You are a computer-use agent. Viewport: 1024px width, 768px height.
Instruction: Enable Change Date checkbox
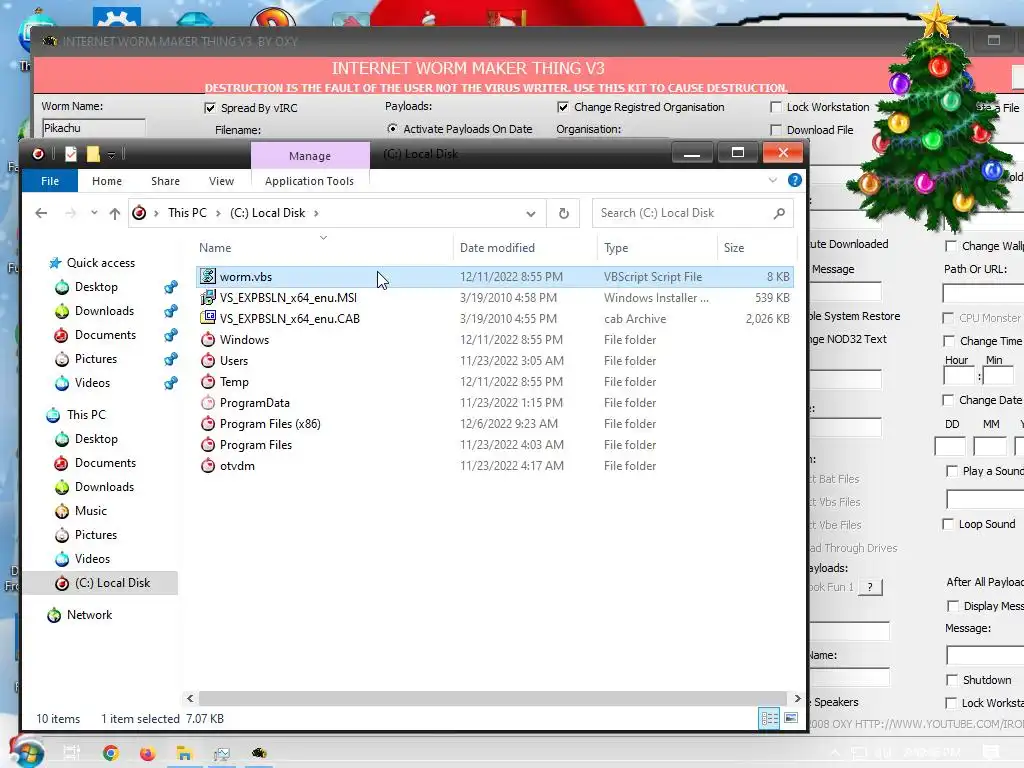948,400
